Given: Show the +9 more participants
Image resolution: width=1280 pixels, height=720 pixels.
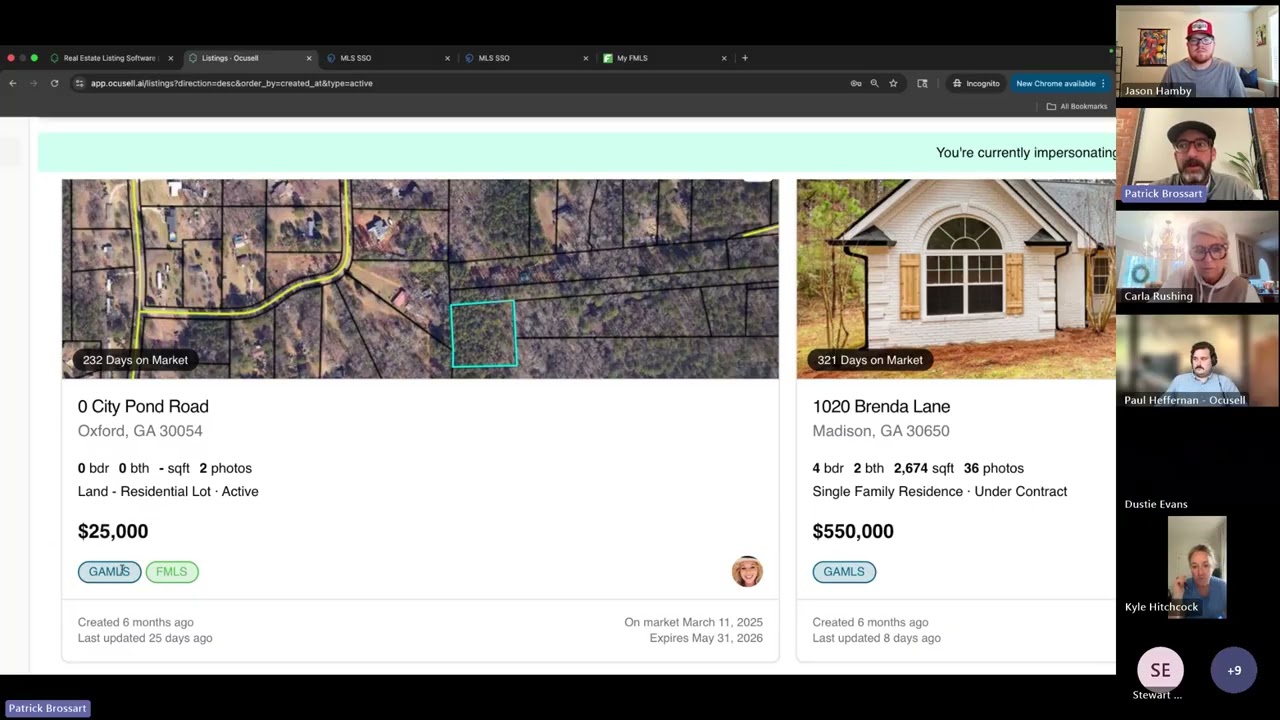Looking at the screenshot, I should click(1234, 670).
